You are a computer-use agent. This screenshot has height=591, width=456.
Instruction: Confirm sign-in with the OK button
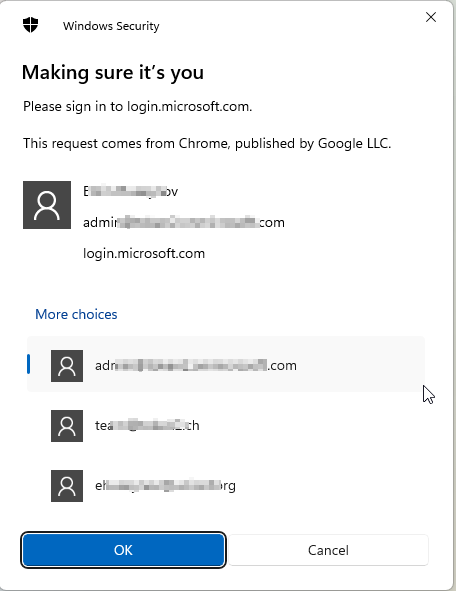[x=123, y=550]
